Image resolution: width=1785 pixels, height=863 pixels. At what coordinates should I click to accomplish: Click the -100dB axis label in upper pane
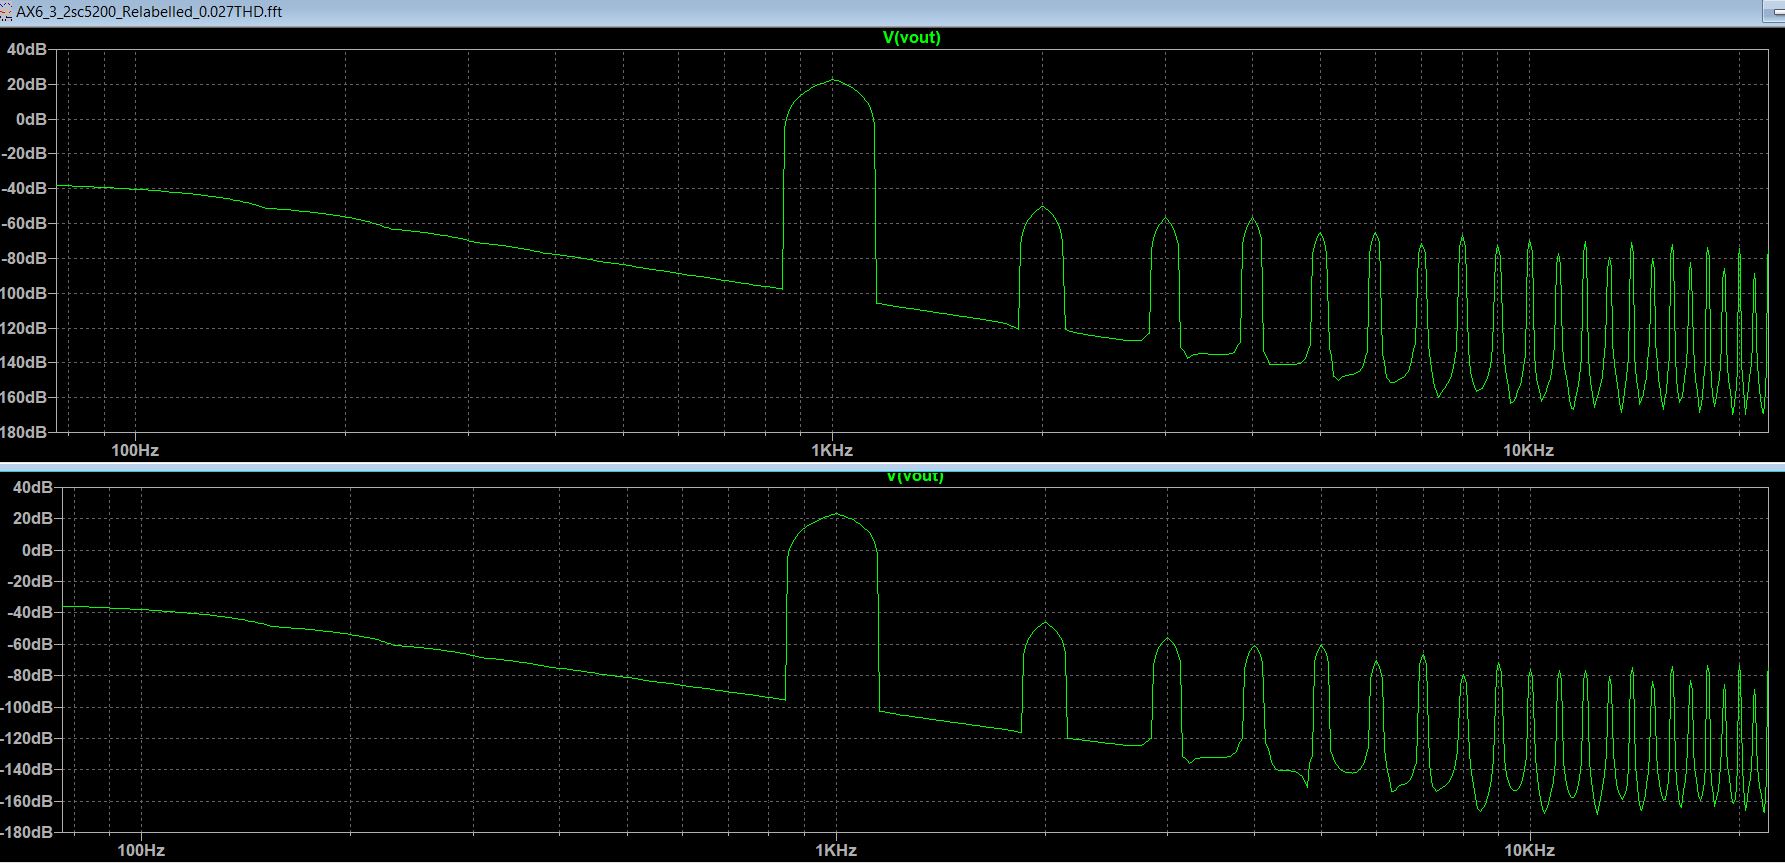[x=24, y=293]
